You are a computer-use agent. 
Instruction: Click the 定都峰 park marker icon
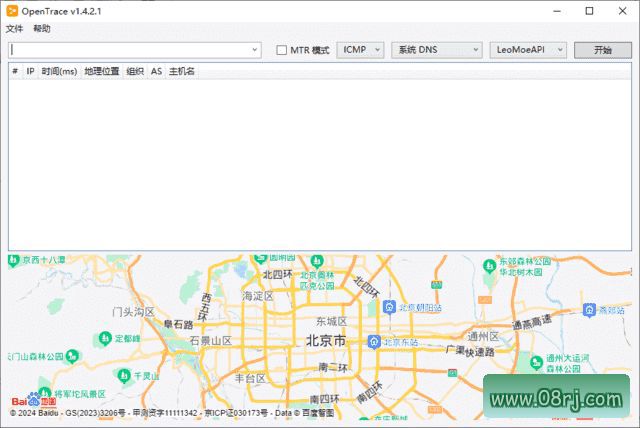point(105,338)
